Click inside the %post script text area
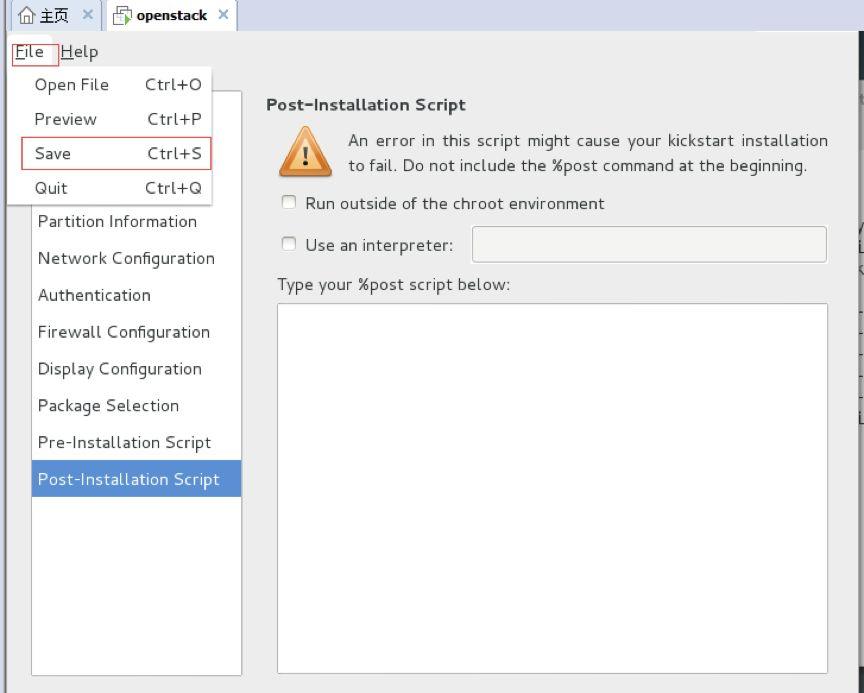This screenshot has width=864, height=693. tap(552, 488)
